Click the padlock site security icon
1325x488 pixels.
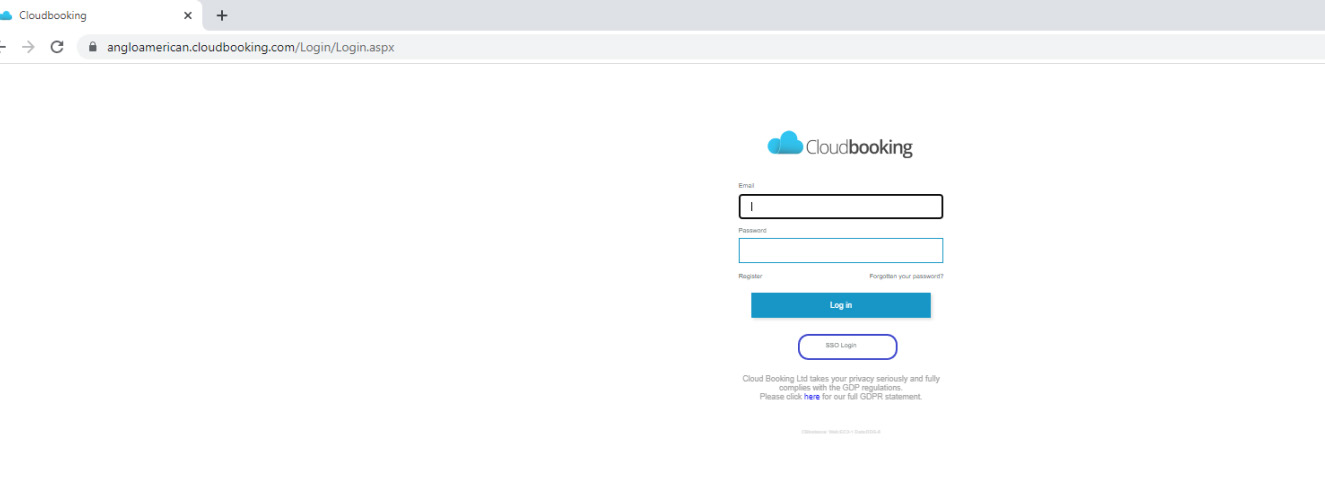(x=92, y=47)
